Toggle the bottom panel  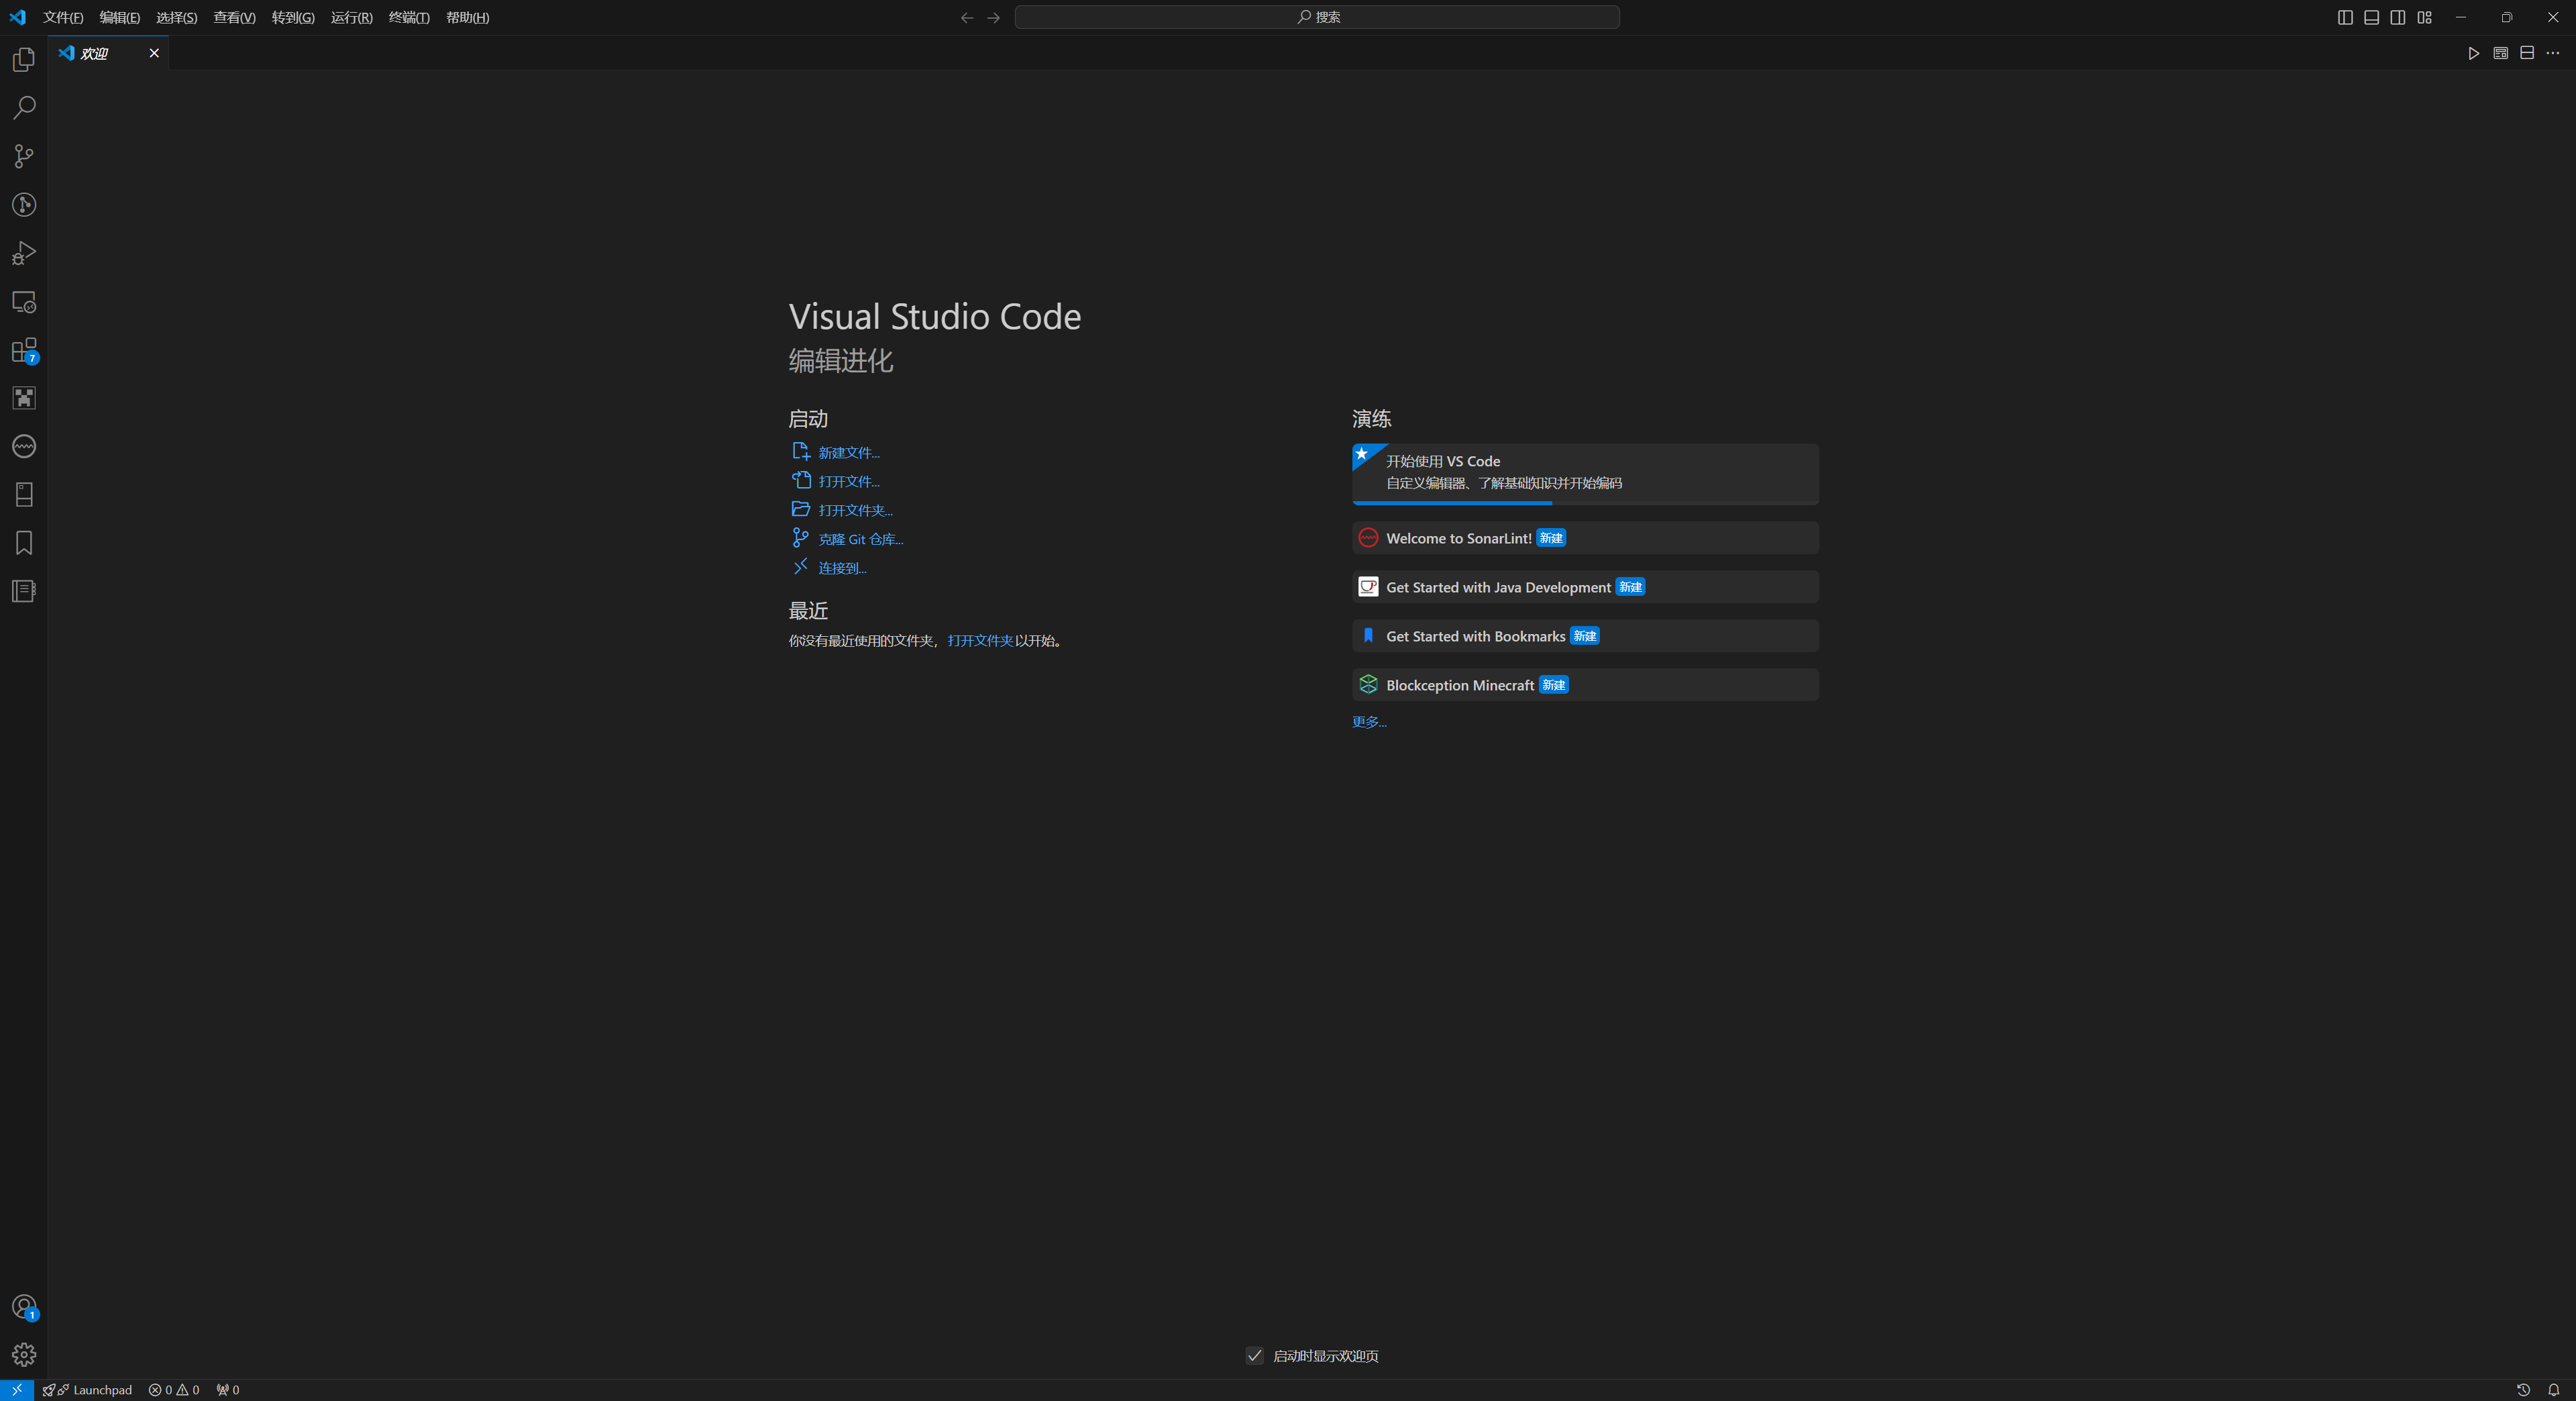(2371, 17)
